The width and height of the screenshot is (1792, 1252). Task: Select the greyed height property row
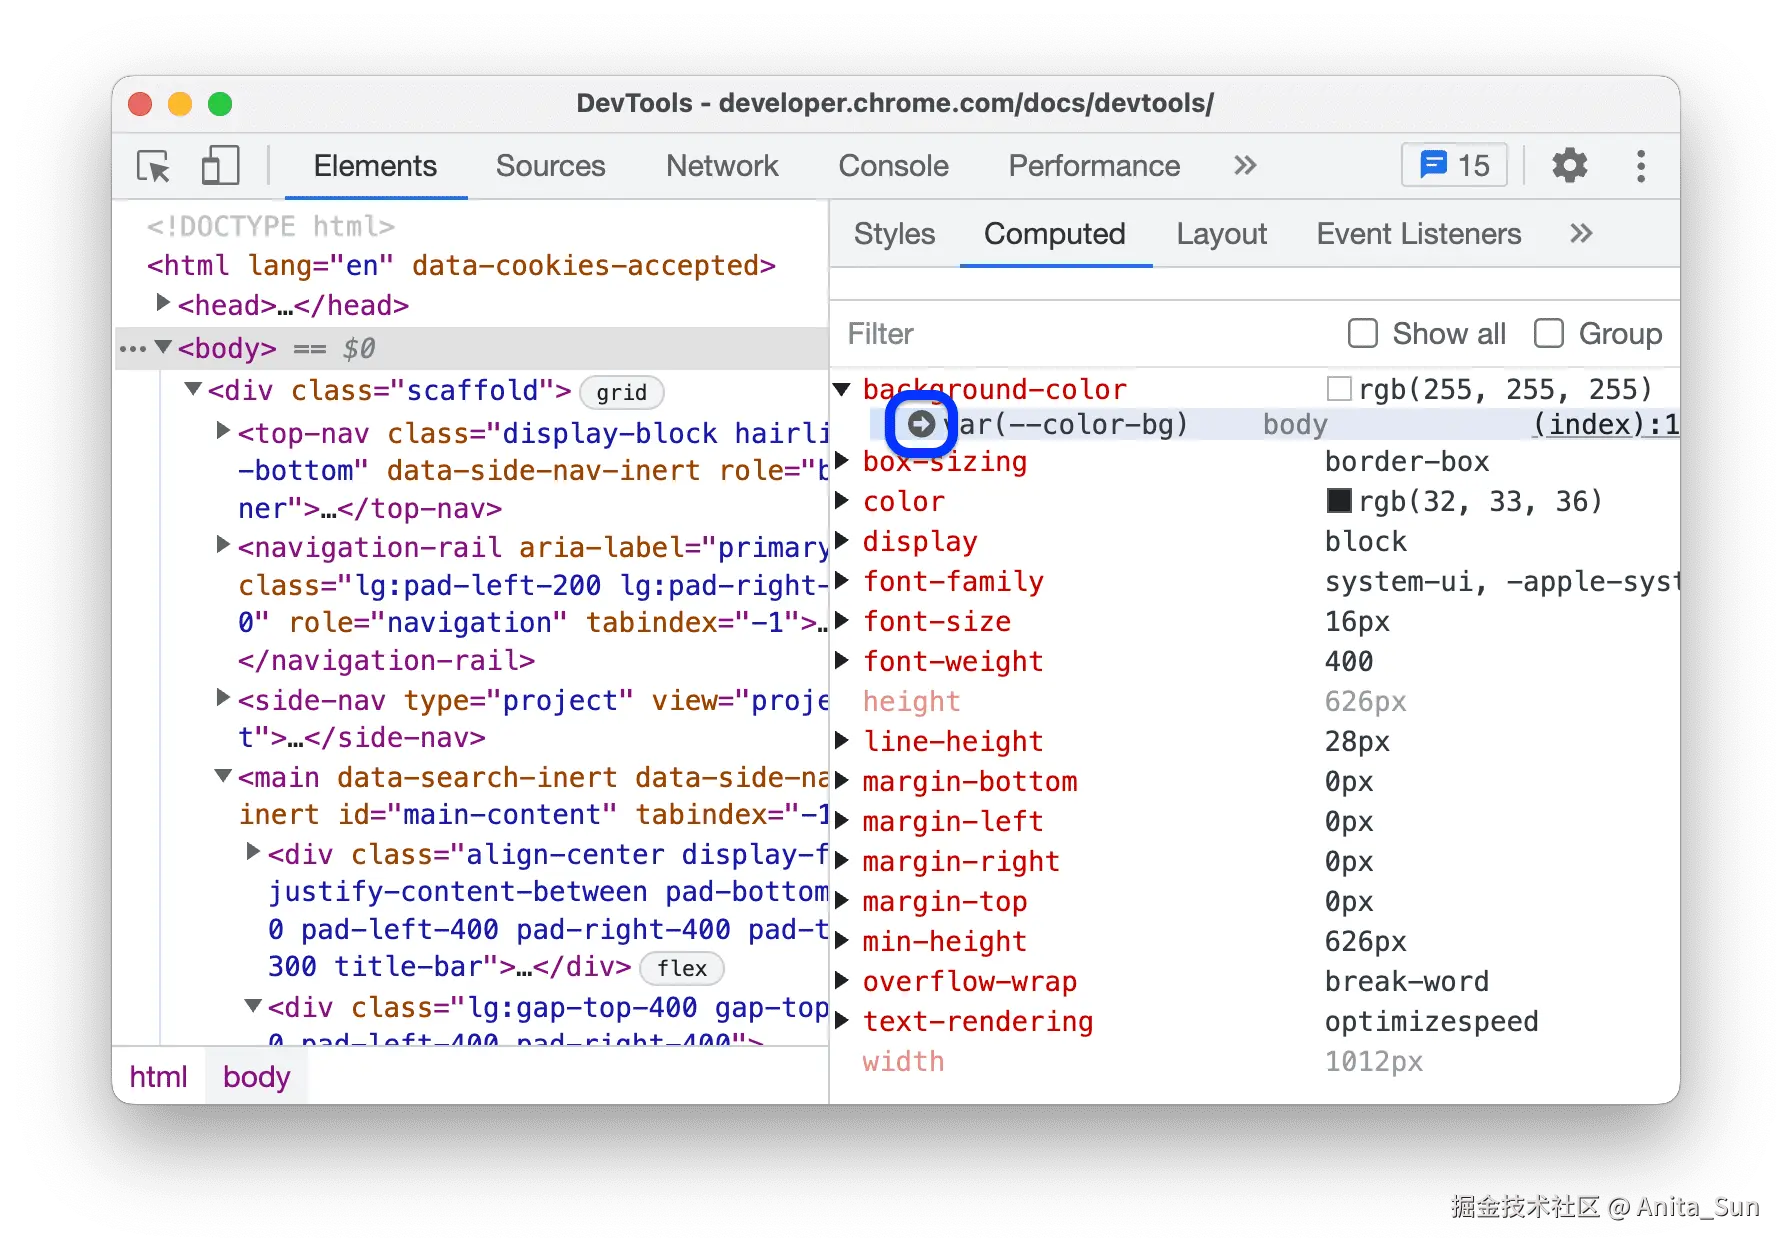(x=1255, y=701)
